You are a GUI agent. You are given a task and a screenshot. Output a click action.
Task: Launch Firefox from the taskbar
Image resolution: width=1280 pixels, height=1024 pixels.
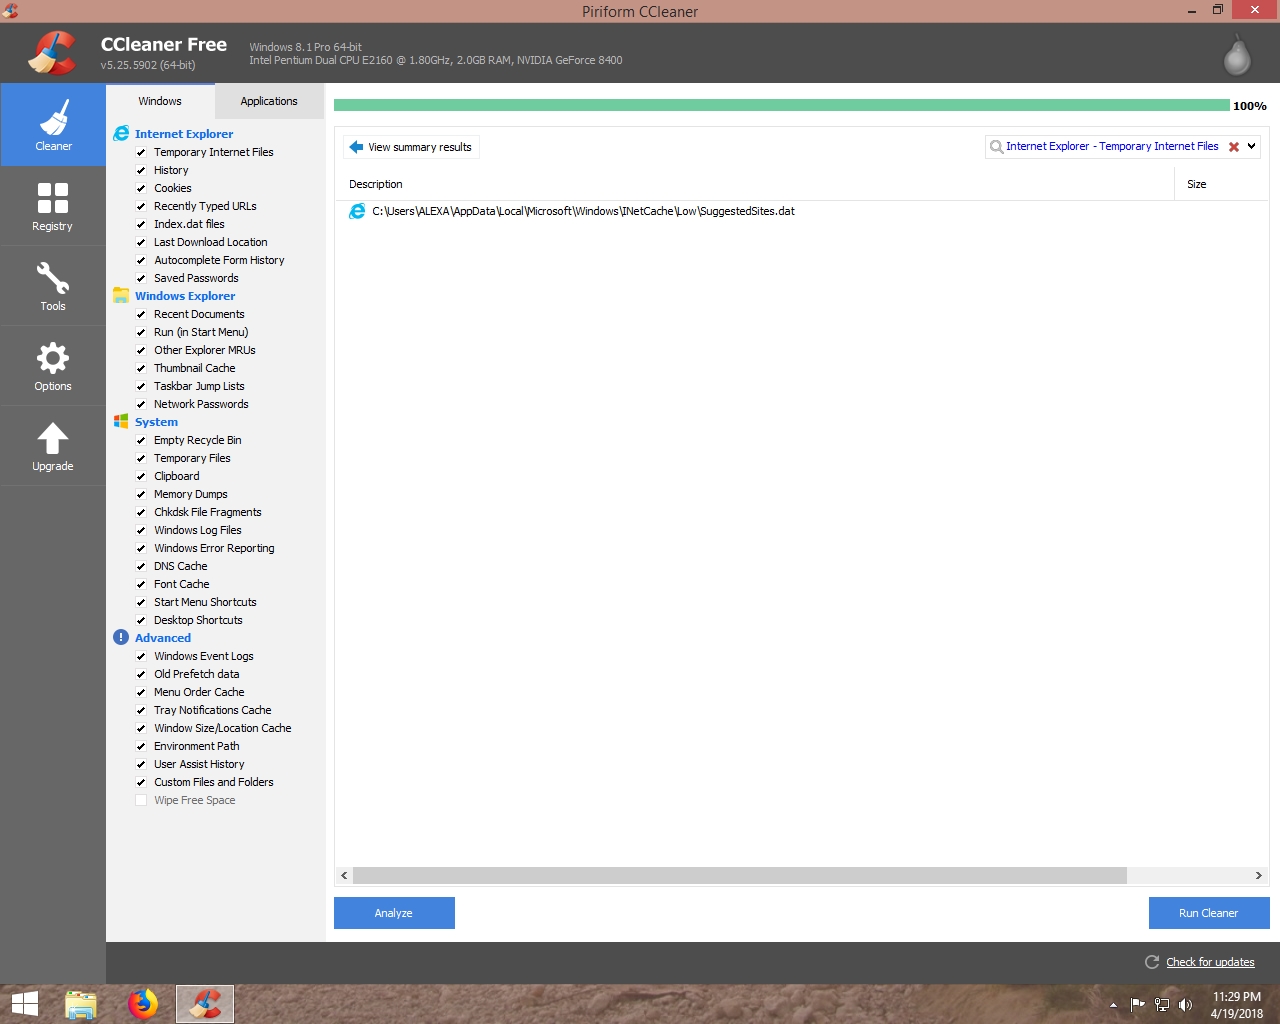click(x=143, y=1004)
